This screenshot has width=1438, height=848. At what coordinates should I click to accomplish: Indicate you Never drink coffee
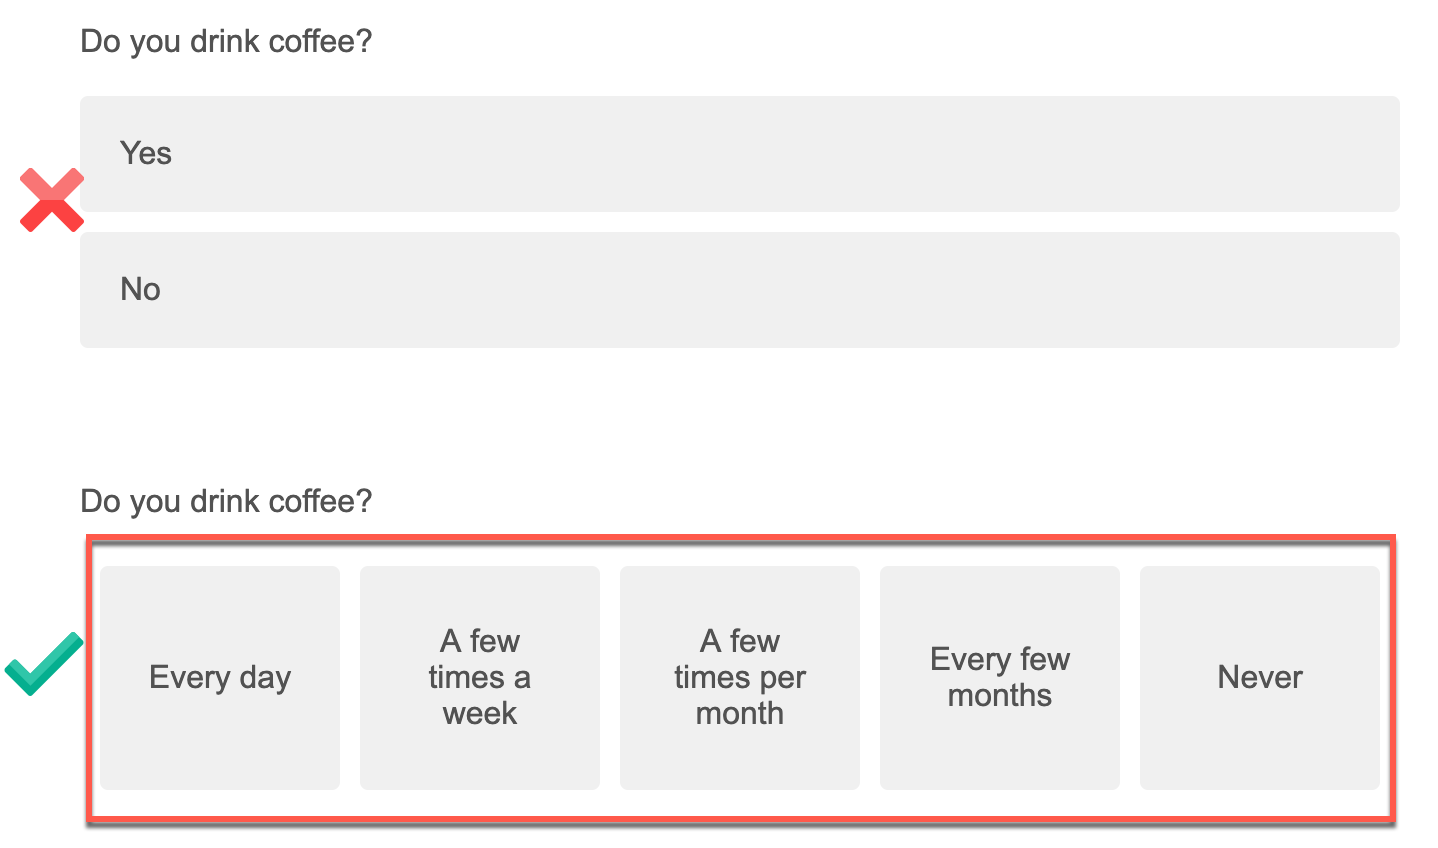(1260, 678)
